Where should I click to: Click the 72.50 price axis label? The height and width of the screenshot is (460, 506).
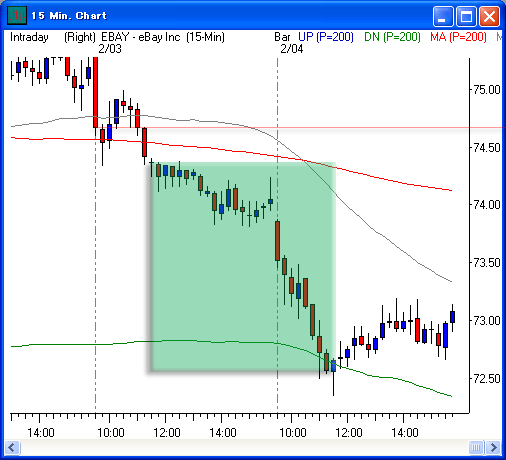tap(487, 379)
